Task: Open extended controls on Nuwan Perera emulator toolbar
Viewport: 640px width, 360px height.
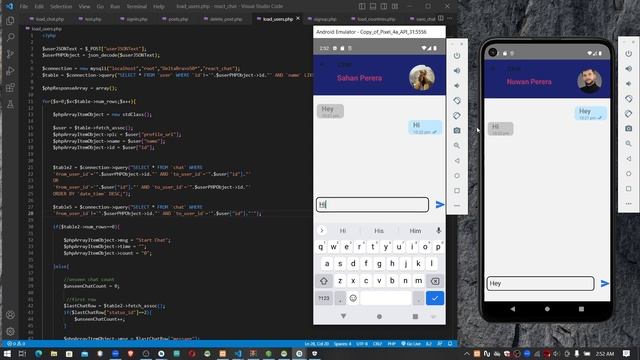Action: click(628, 203)
